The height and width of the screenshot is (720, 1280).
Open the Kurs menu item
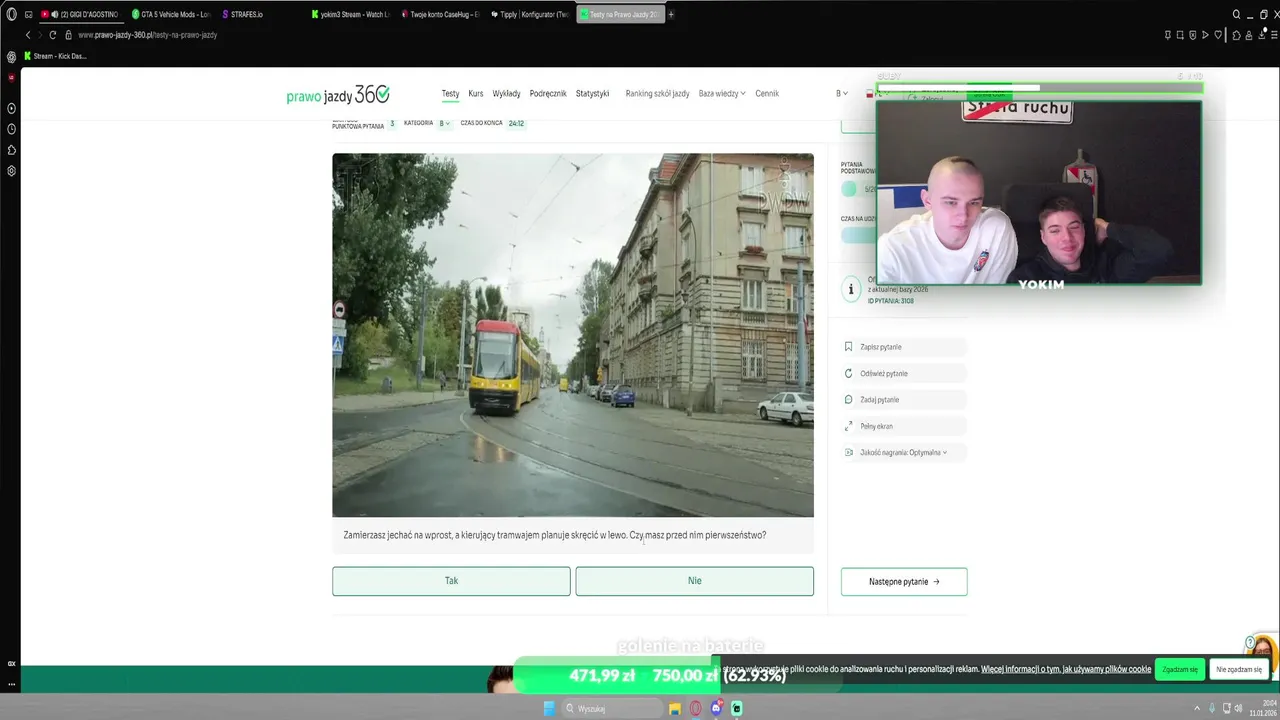476,94
